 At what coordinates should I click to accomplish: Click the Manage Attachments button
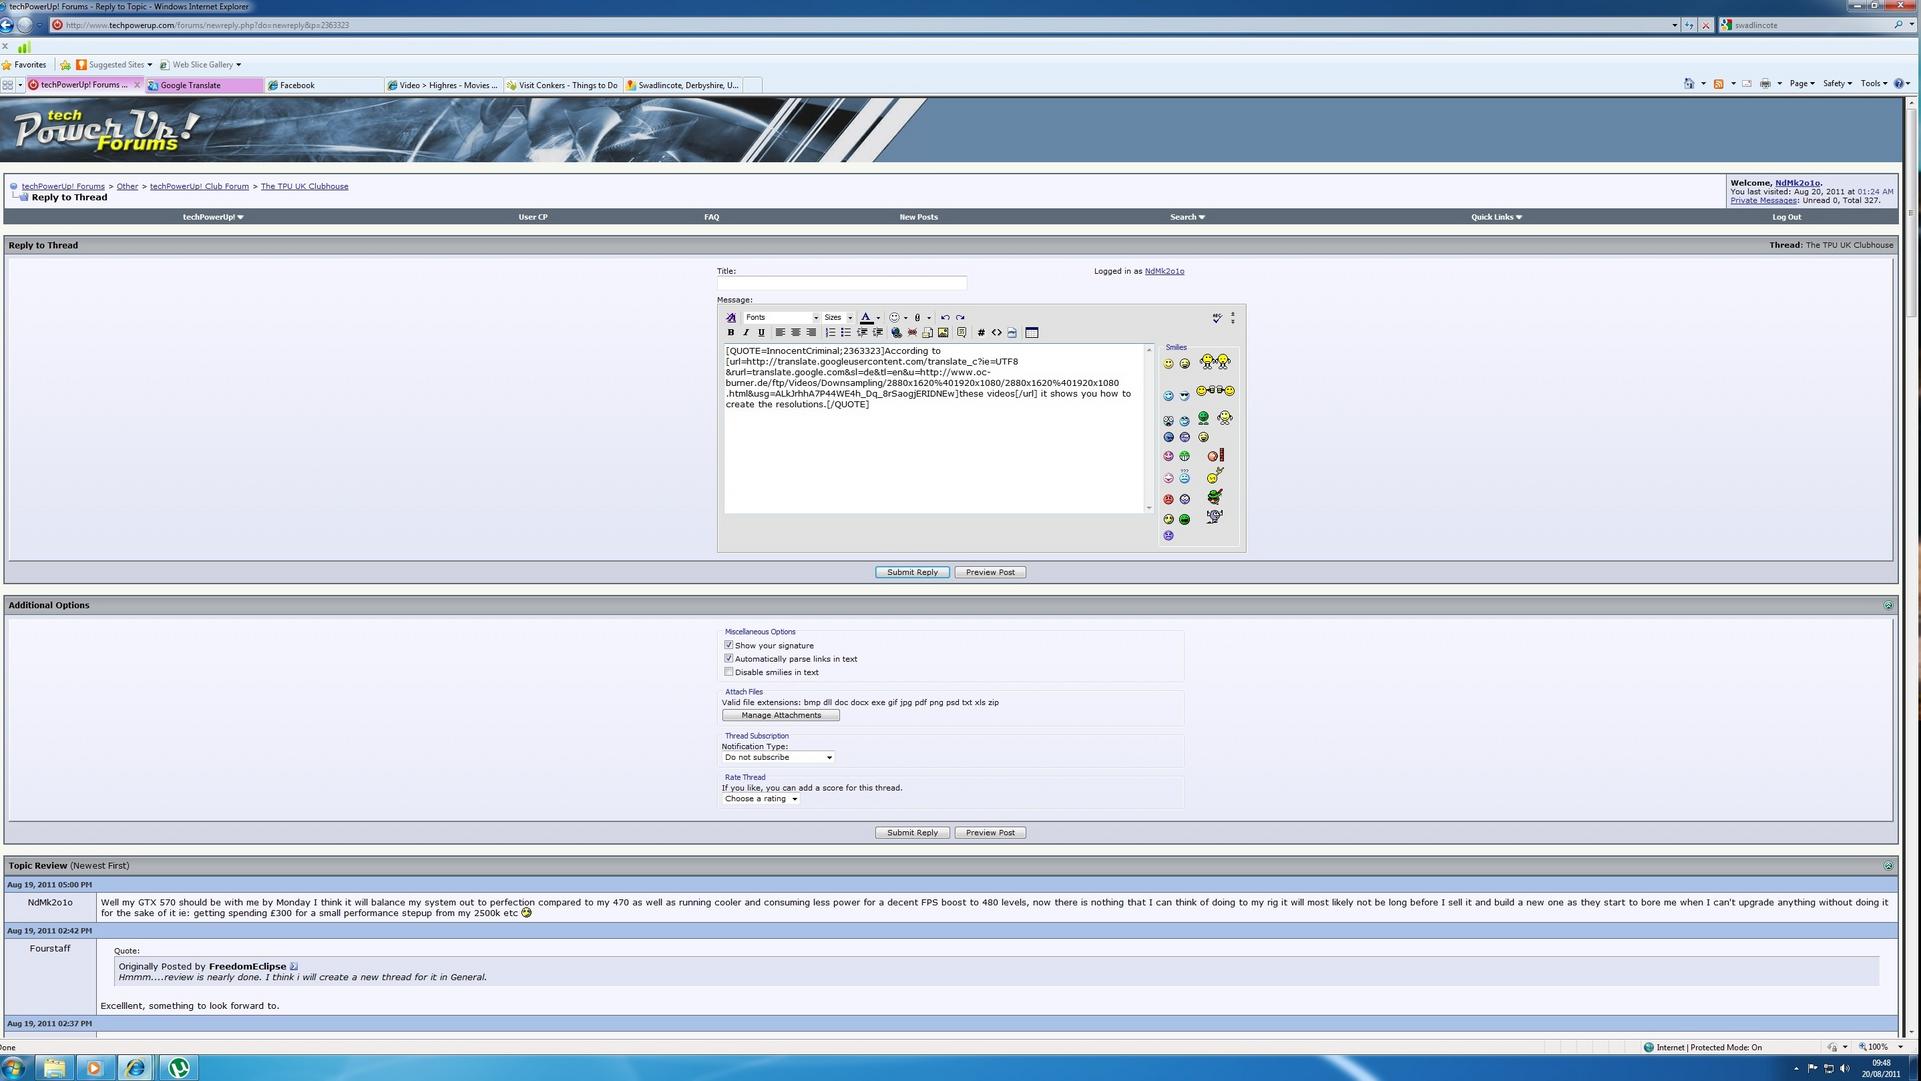click(781, 715)
